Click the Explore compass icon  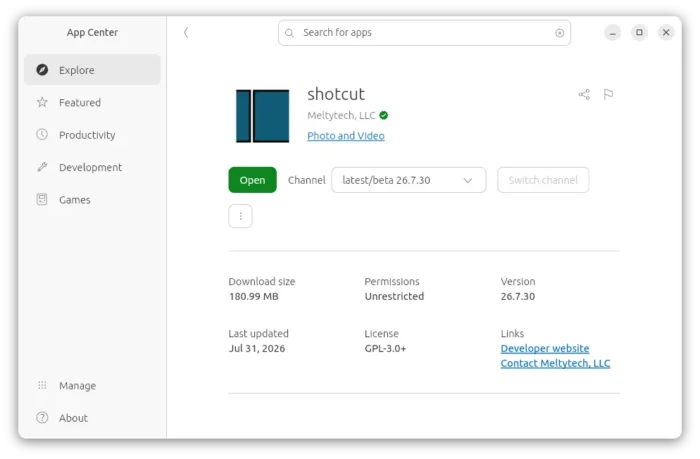(x=42, y=70)
